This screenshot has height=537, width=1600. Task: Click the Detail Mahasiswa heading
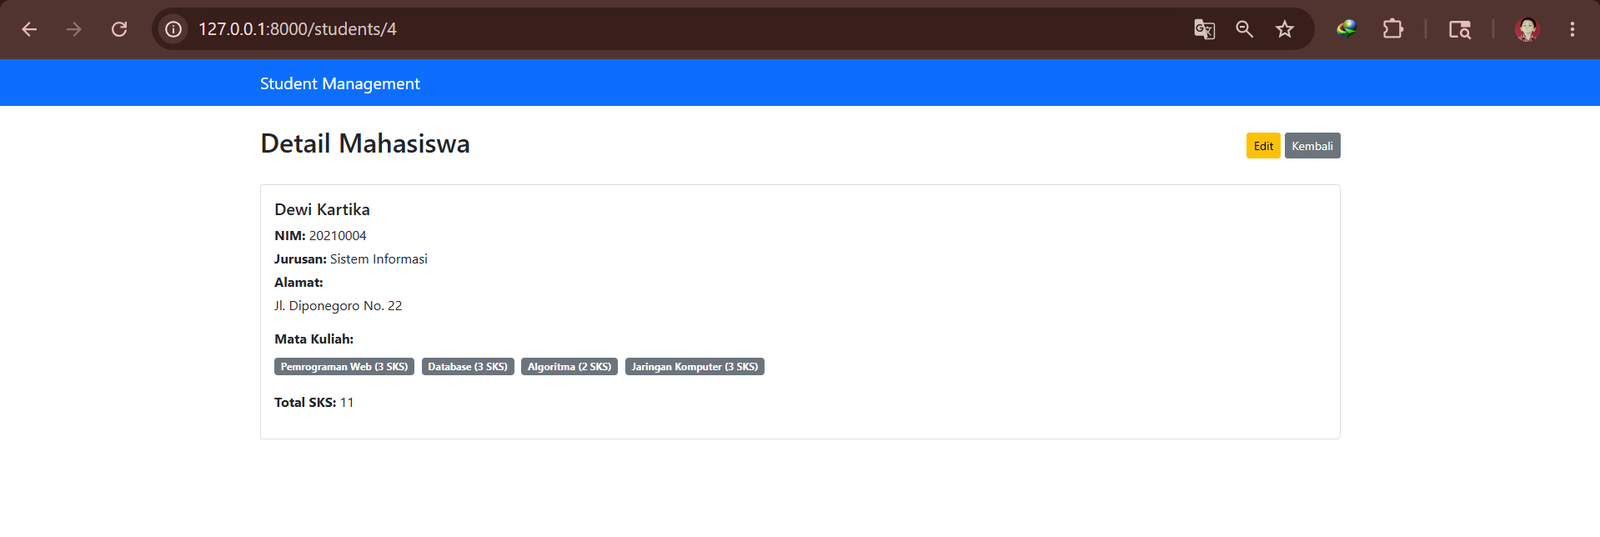click(x=365, y=144)
